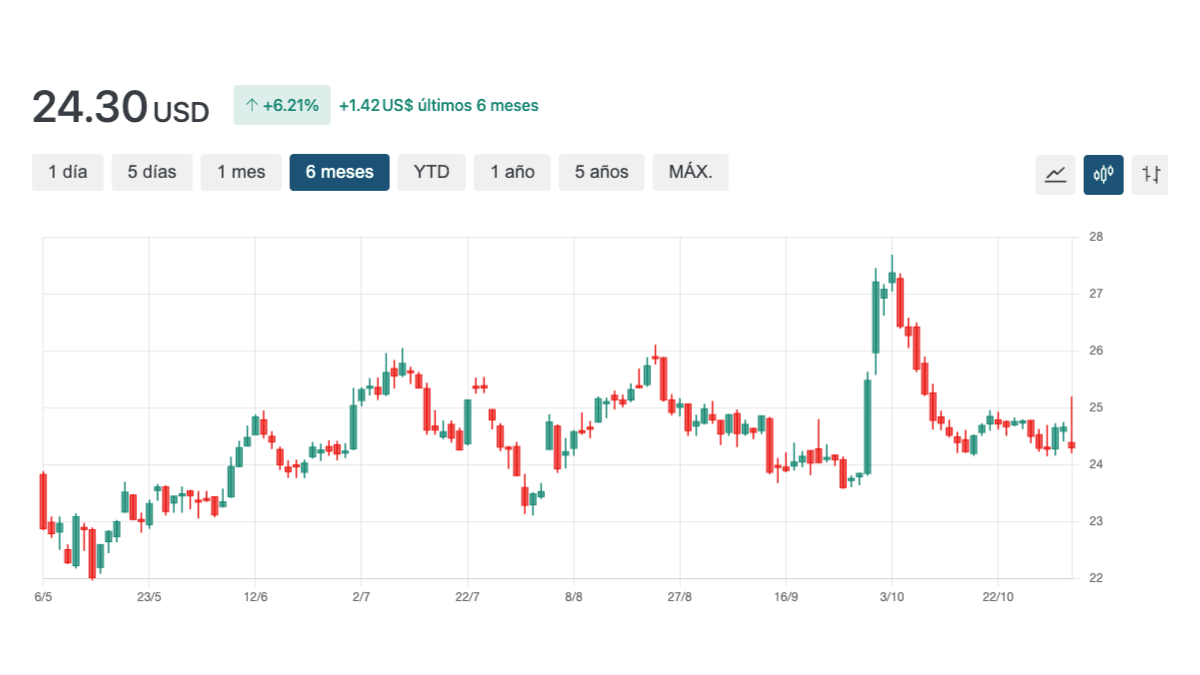The width and height of the screenshot is (1200, 675).
Task: Select the '5 años' range button
Action: click(601, 172)
